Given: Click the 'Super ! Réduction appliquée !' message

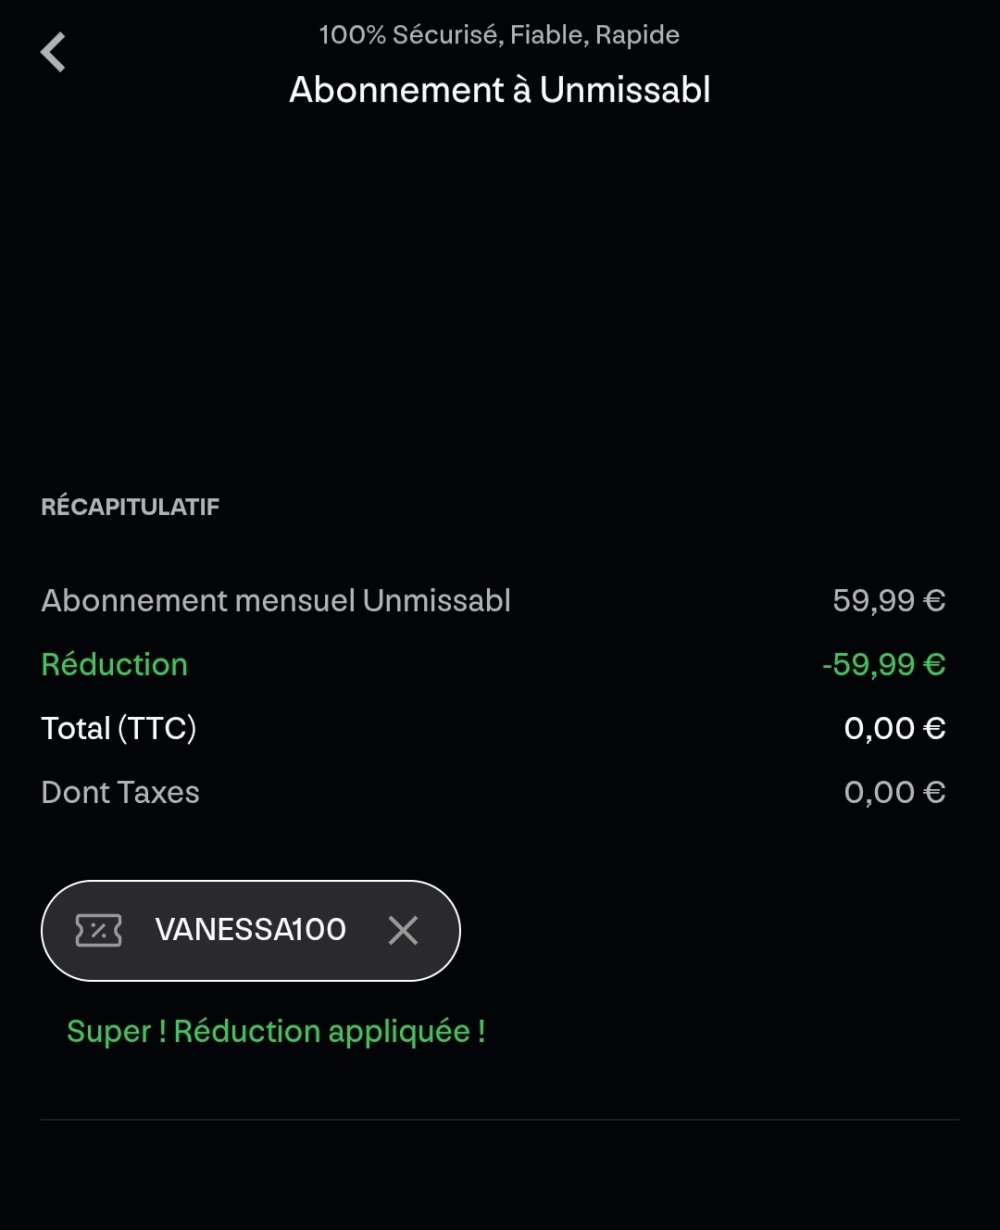Looking at the screenshot, I should pos(276,1032).
